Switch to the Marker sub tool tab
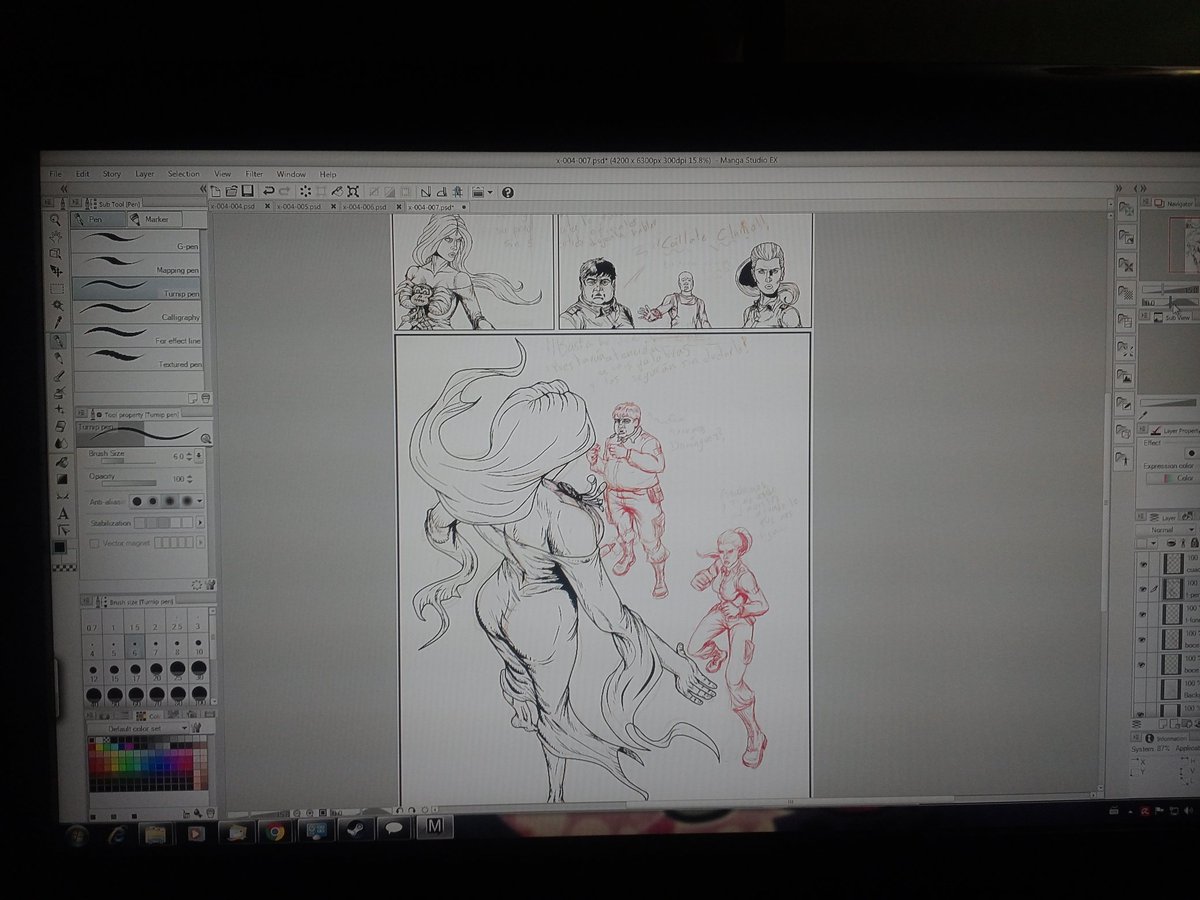 [x=157, y=219]
